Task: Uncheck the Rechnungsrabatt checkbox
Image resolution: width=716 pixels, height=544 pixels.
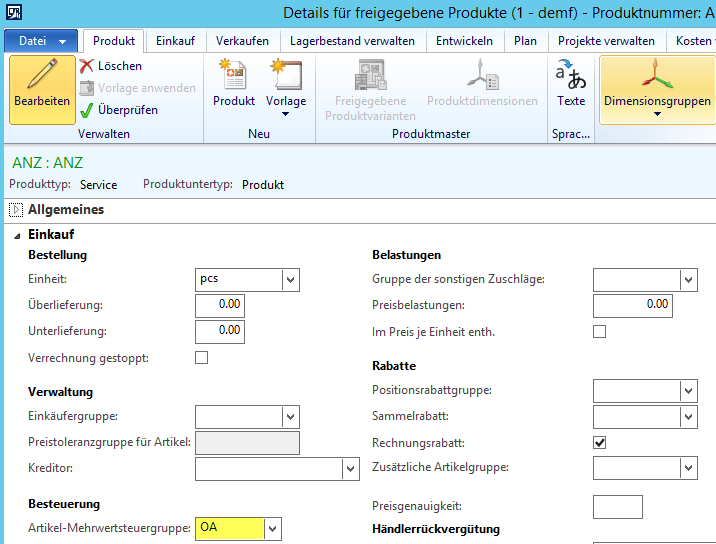Action: click(x=600, y=442)
